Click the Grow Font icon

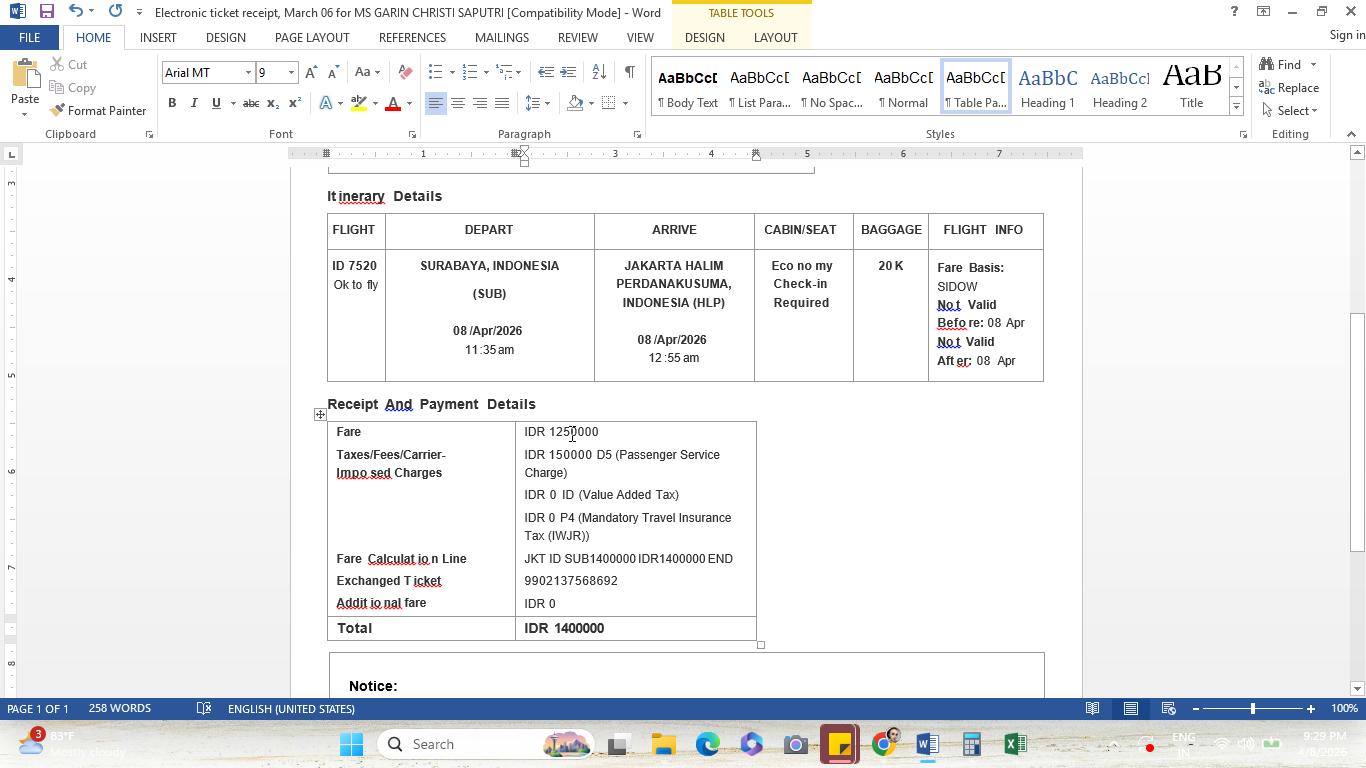(x=311, y=72)
